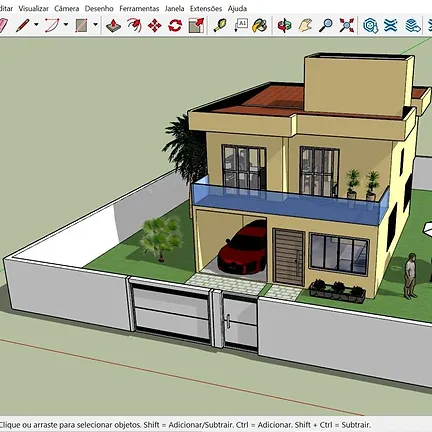Viewport: 432px width, 432px height.
Task: Select the Rectangle shape tool
Action: (81, 25)
